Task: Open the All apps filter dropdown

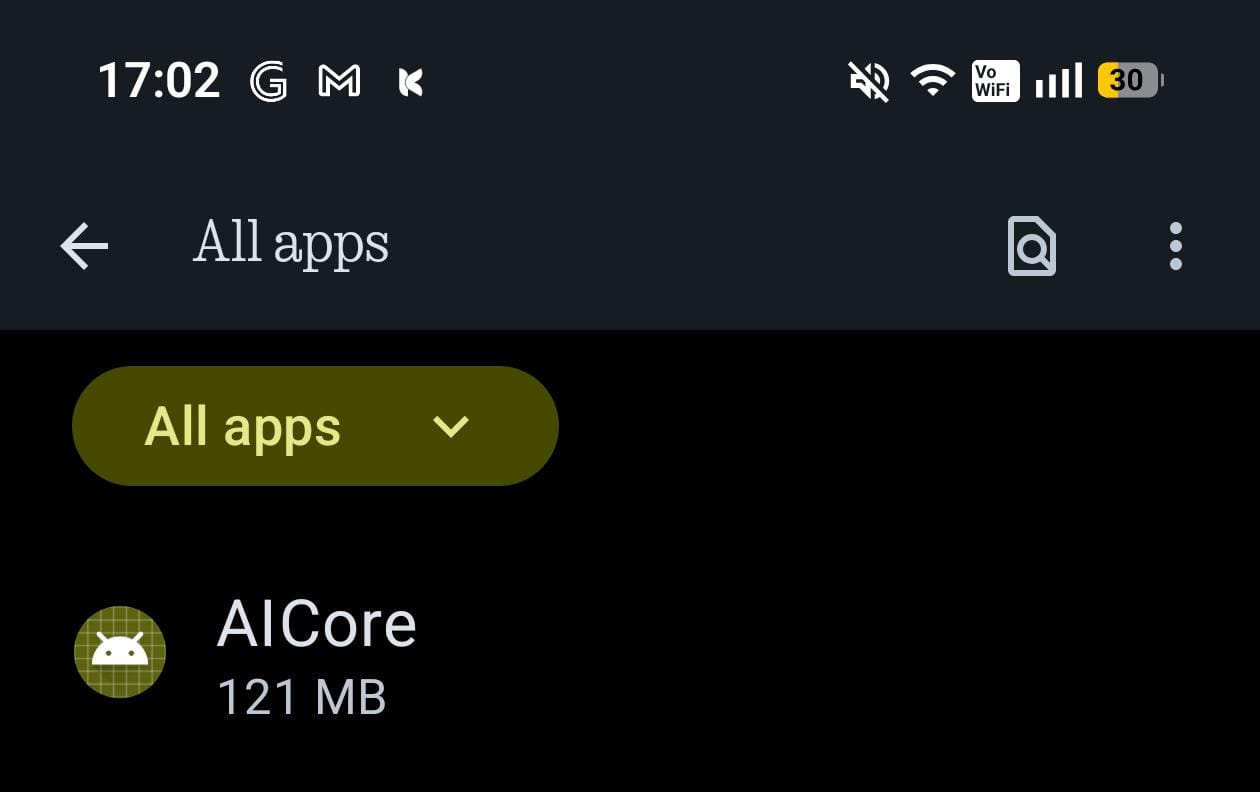Action: (x=315, y=426)
